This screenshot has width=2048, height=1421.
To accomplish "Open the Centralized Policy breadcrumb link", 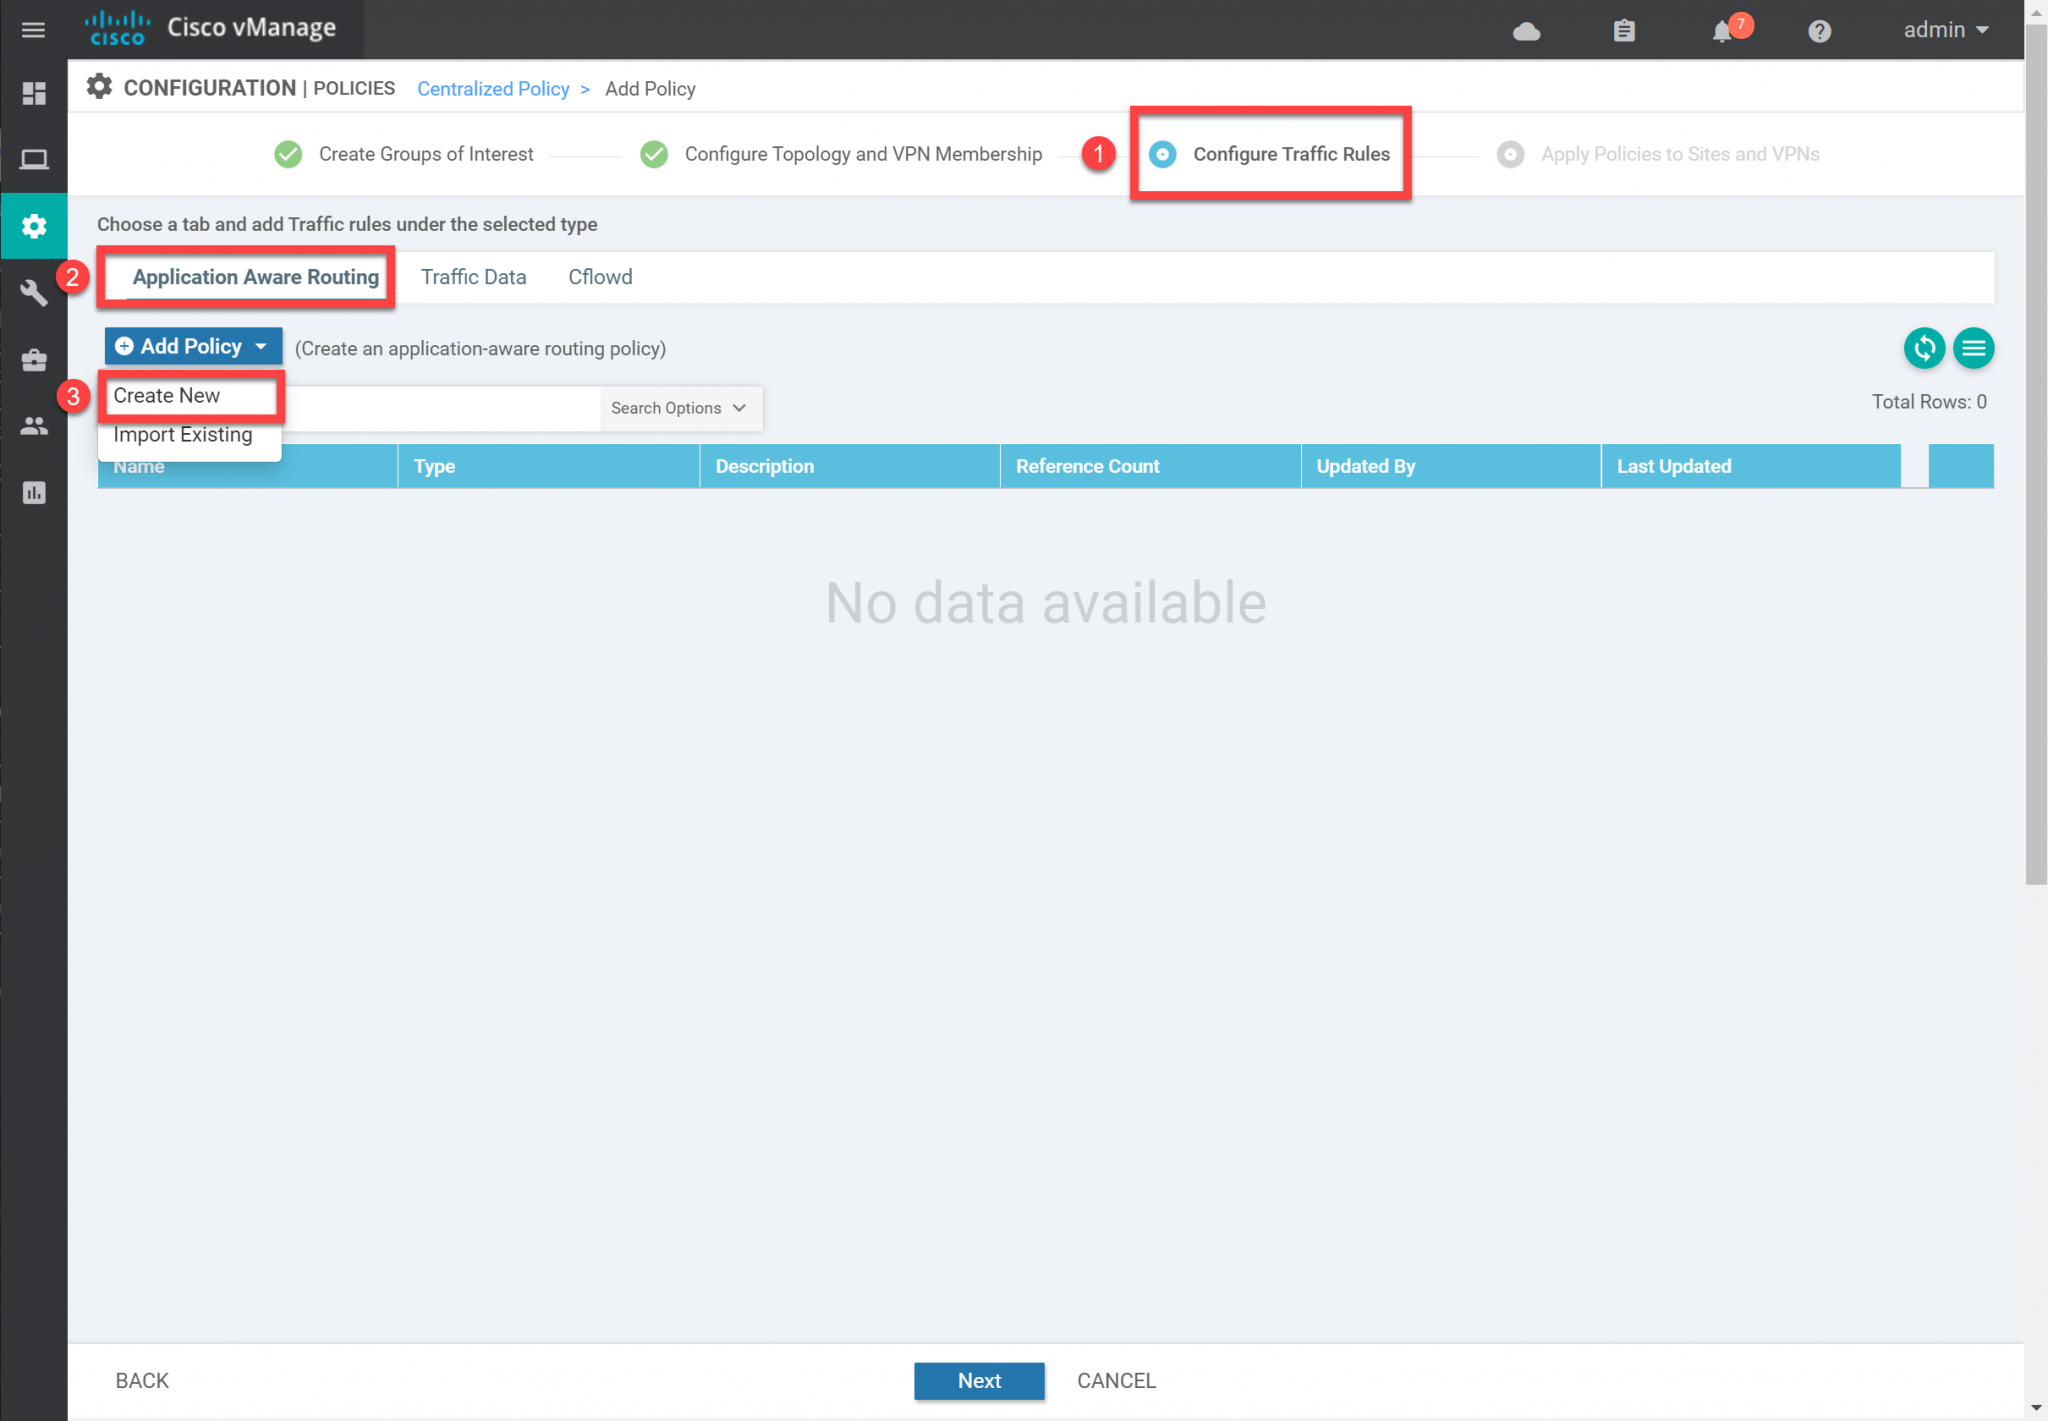I will click(493, 88).
